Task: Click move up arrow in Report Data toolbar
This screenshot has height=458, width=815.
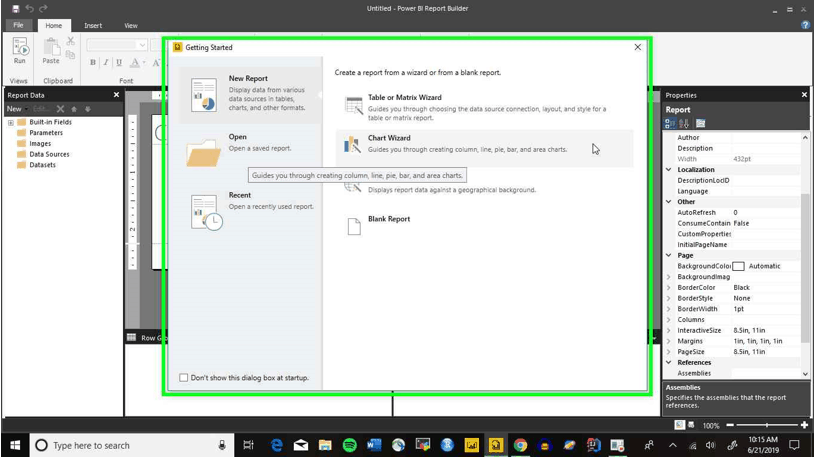Action: point(74,109)
